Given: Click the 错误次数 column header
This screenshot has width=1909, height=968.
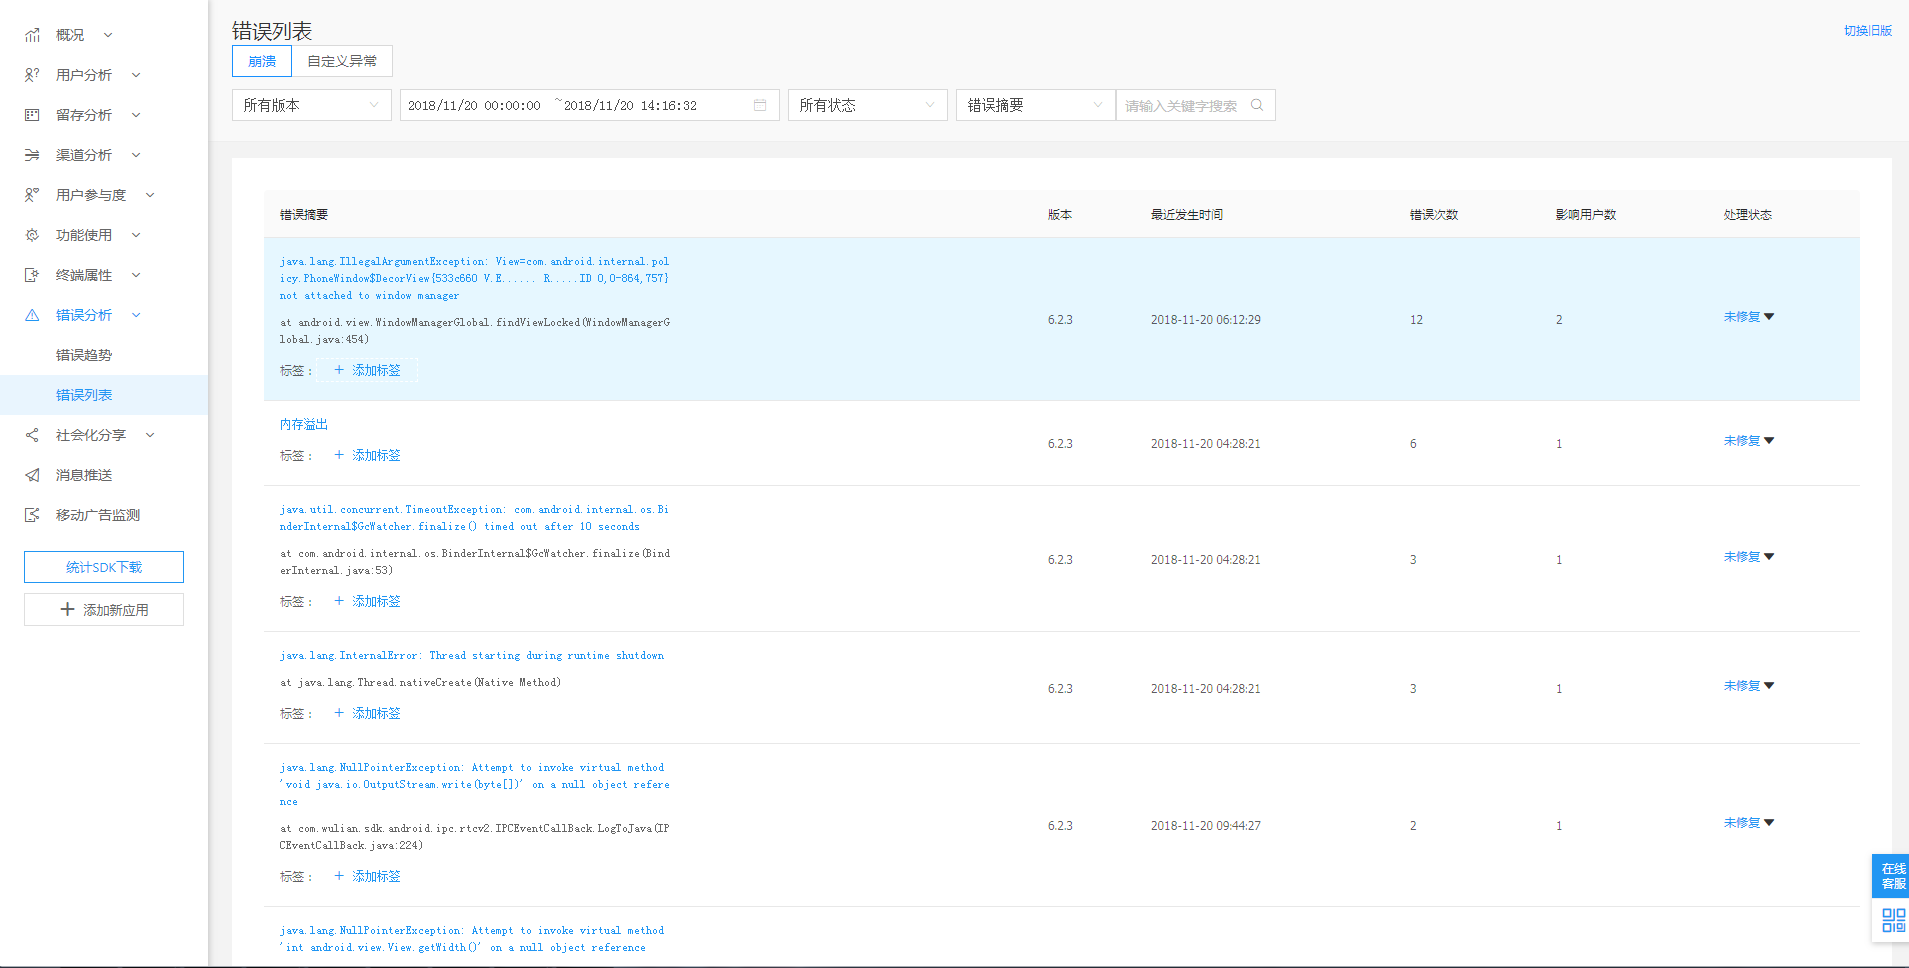Looking at the screenshot, I should coord(1434,215).
